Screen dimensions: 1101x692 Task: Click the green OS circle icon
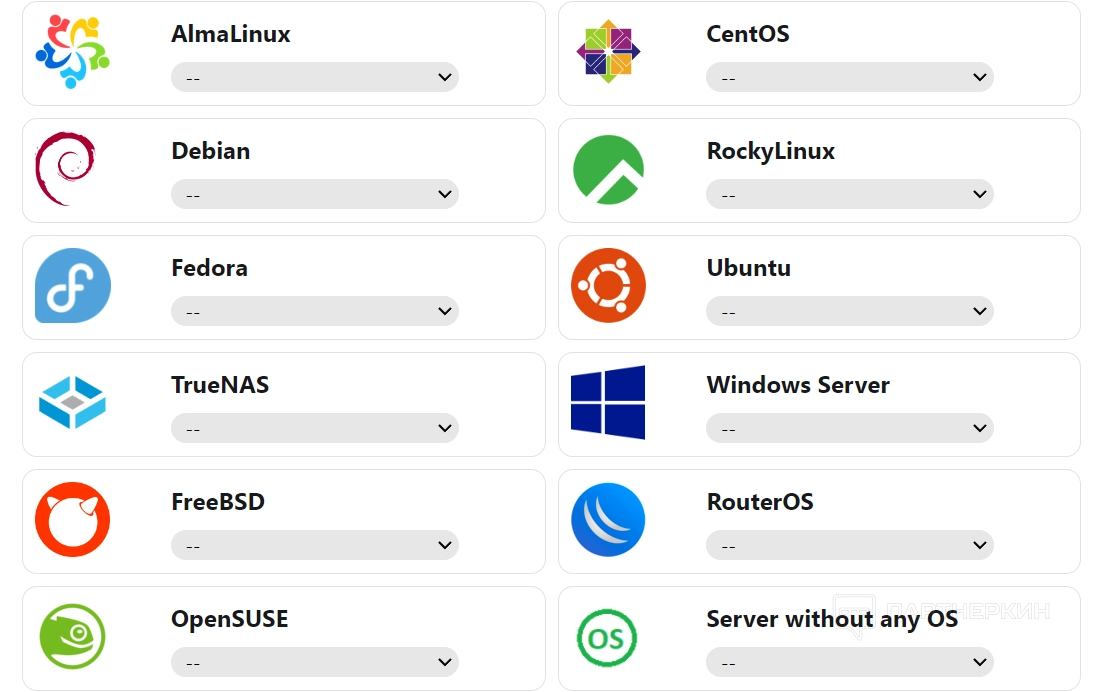pos(606,638)
